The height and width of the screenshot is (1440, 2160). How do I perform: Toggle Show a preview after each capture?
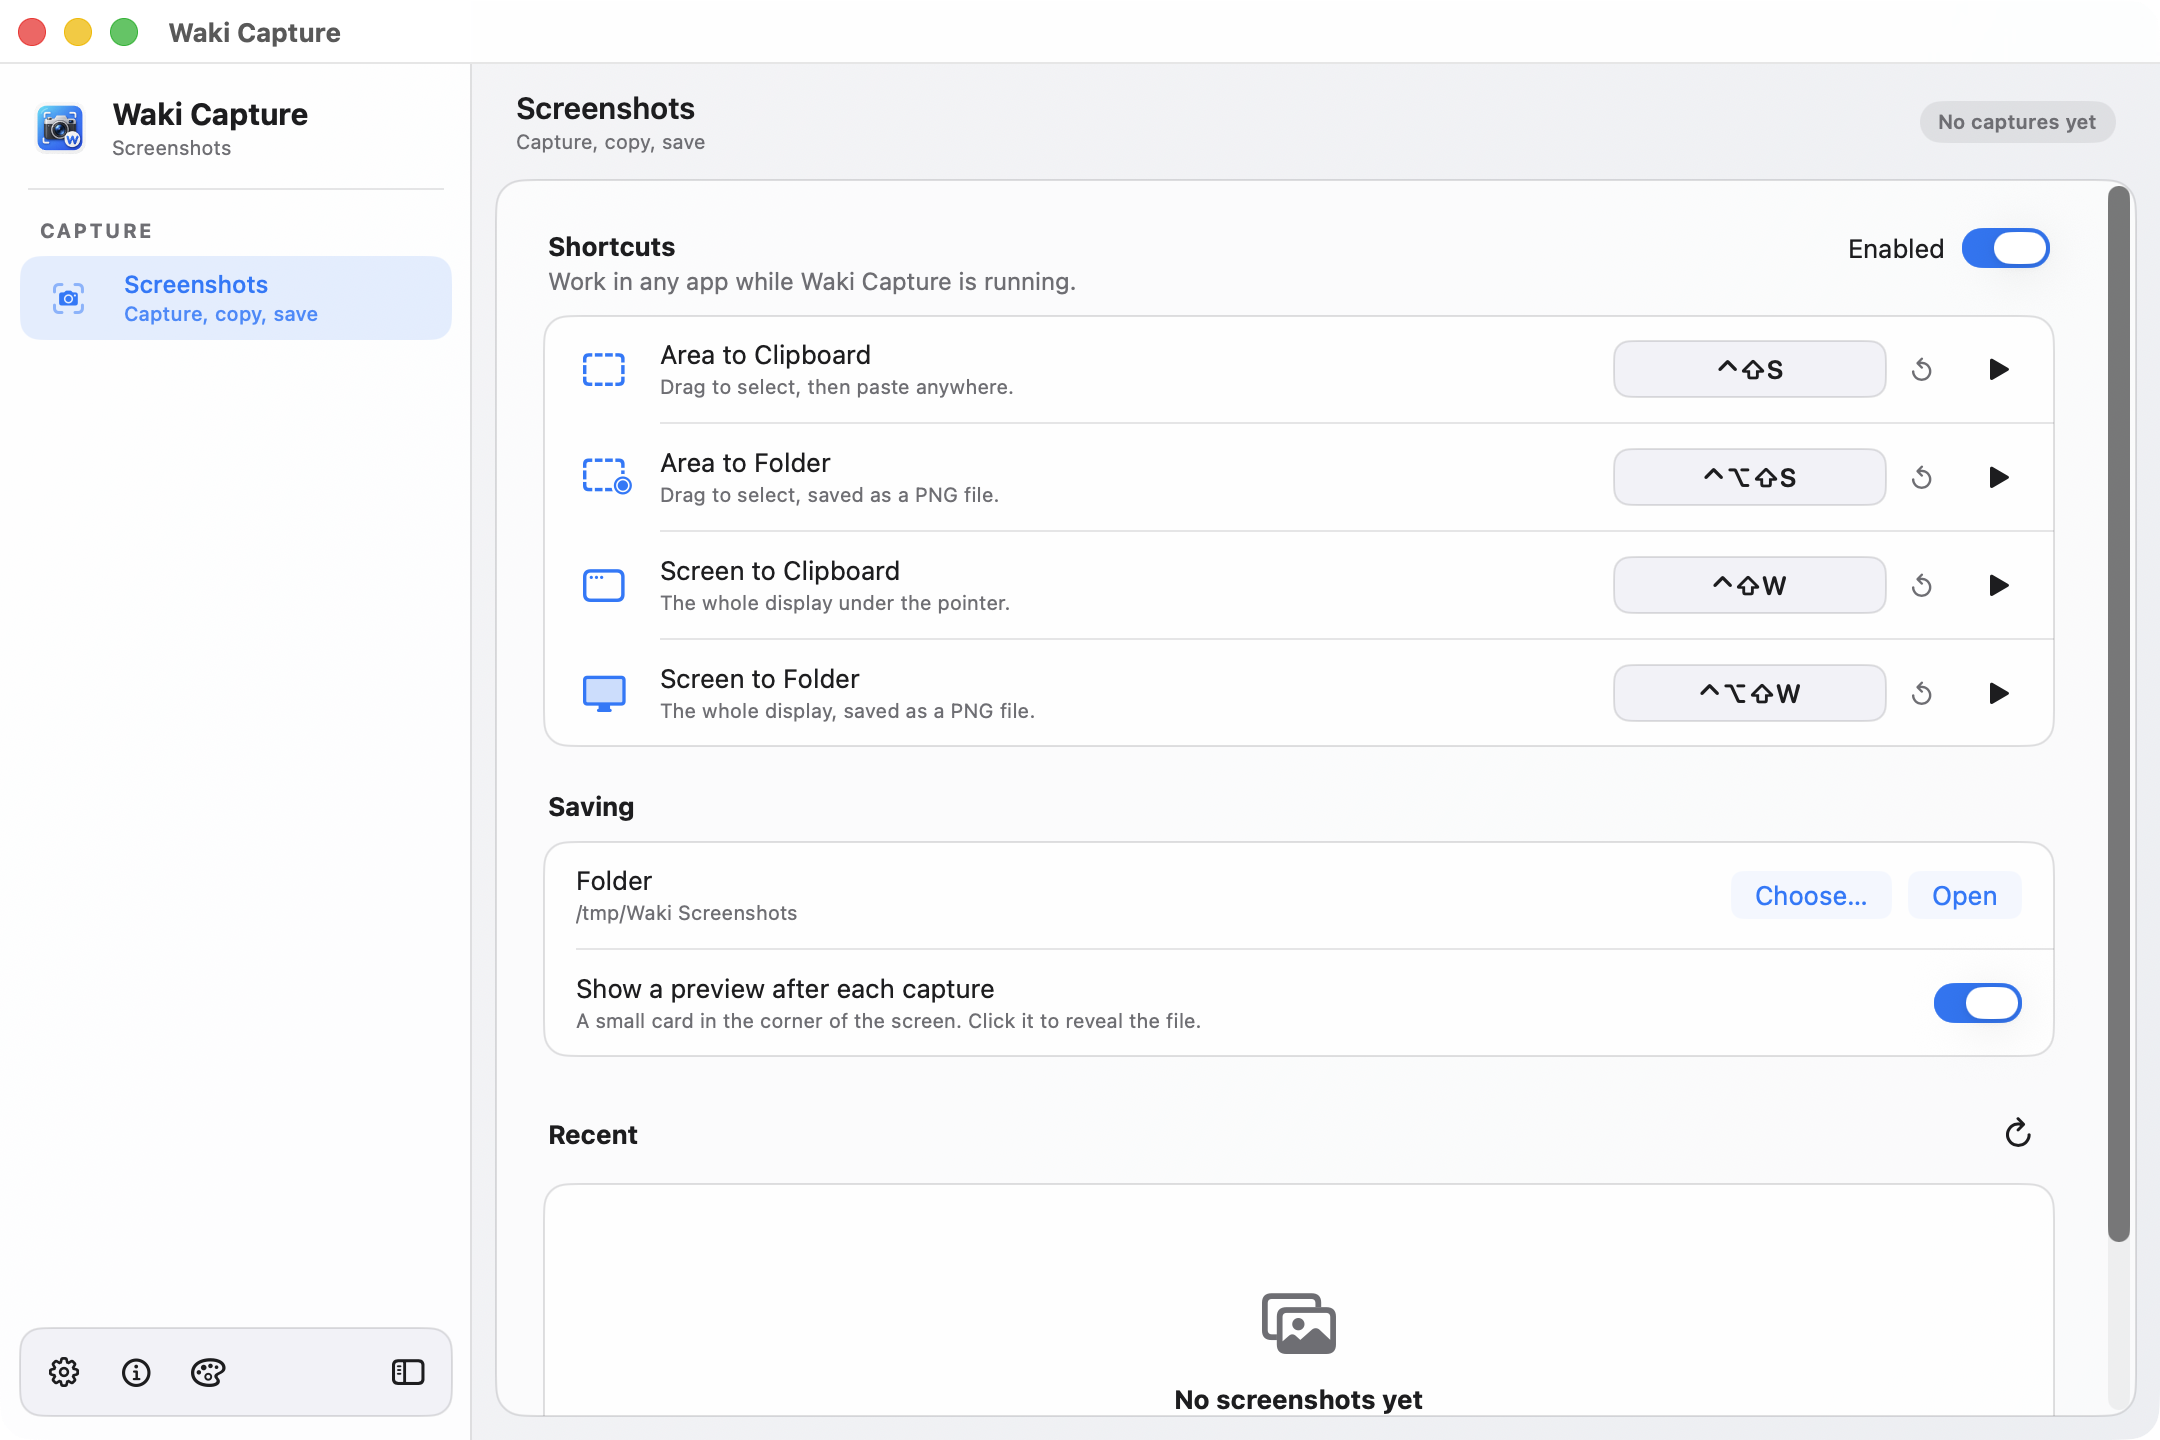1978,1003
